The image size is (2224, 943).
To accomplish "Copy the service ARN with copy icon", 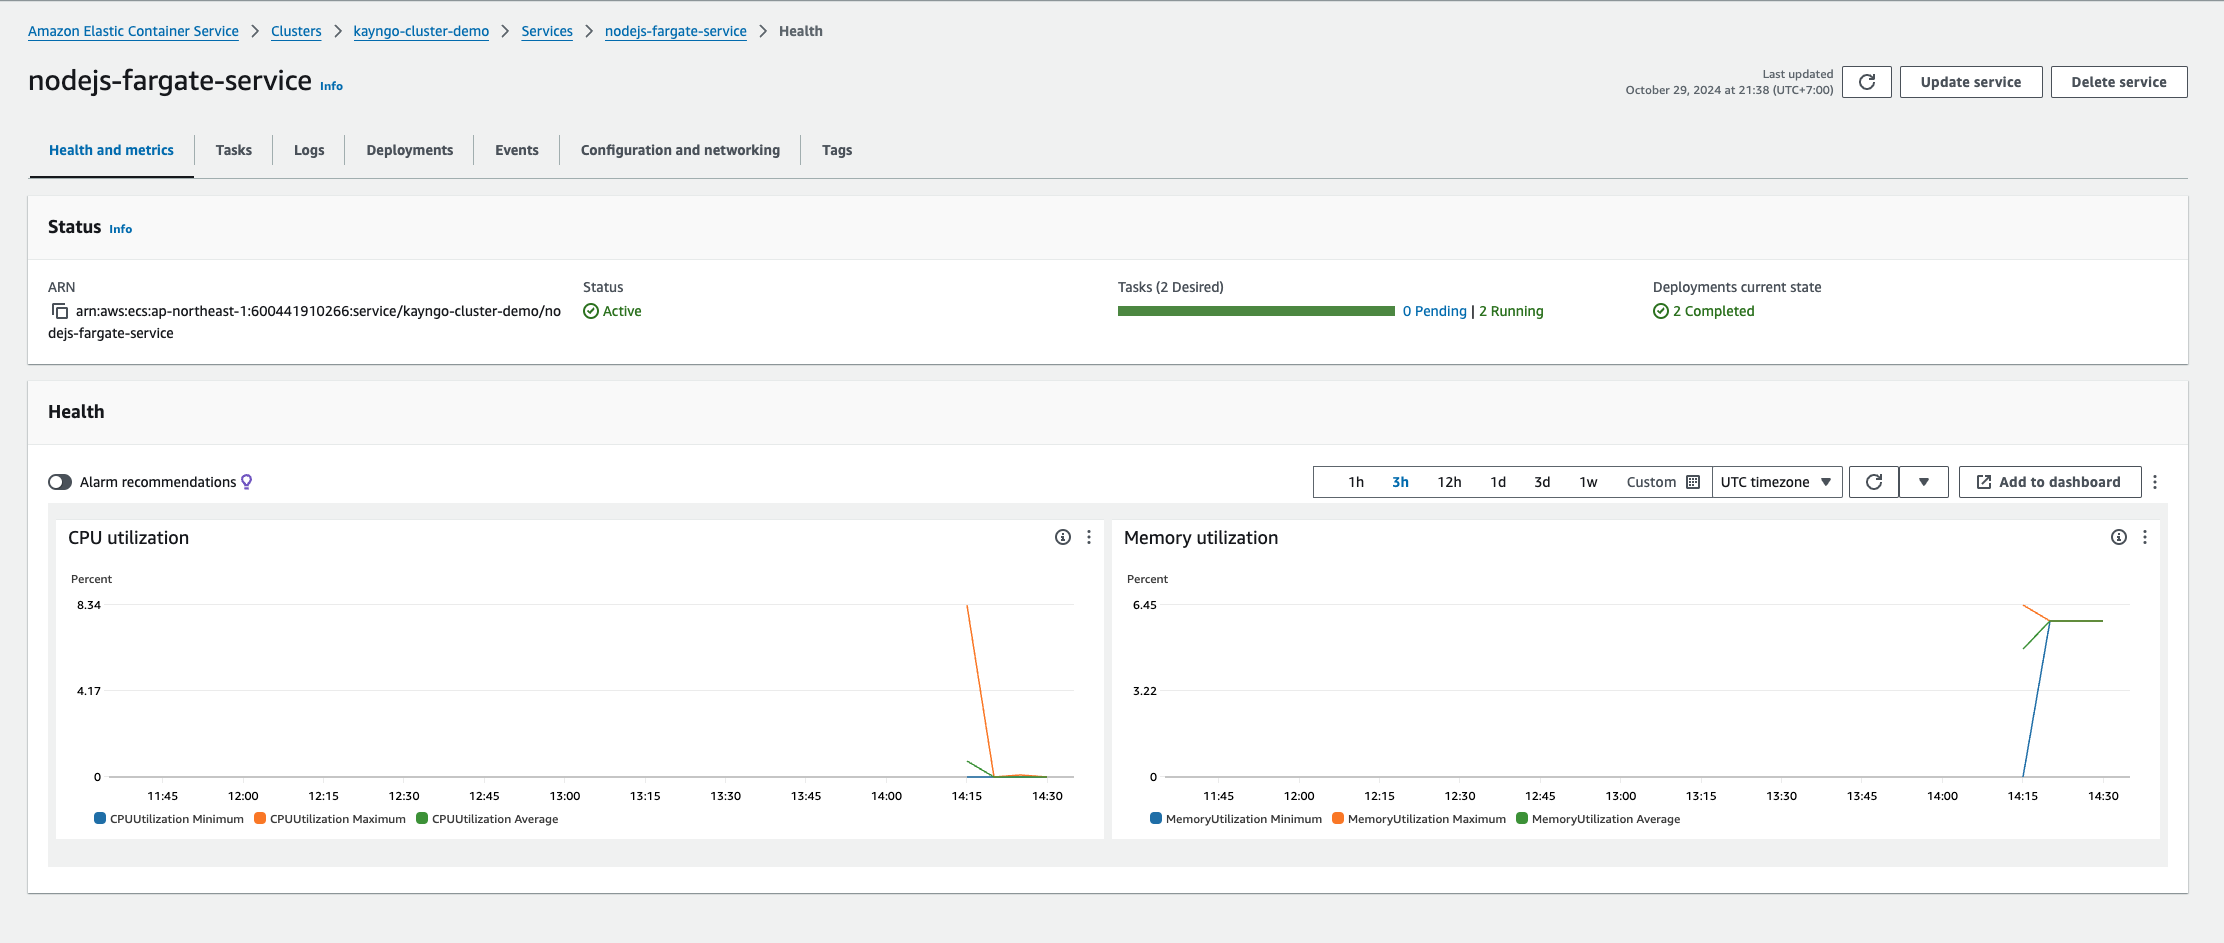I will click(59, 311).
